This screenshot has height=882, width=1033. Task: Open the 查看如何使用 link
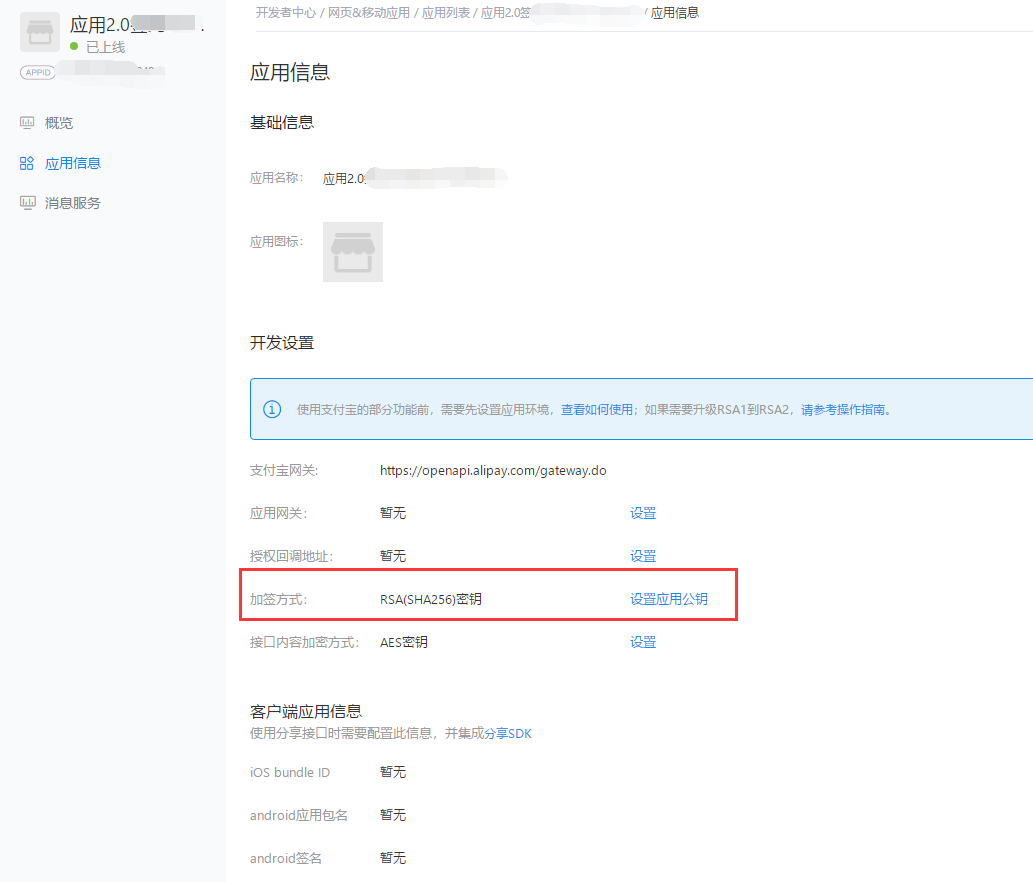pos(596,409)
